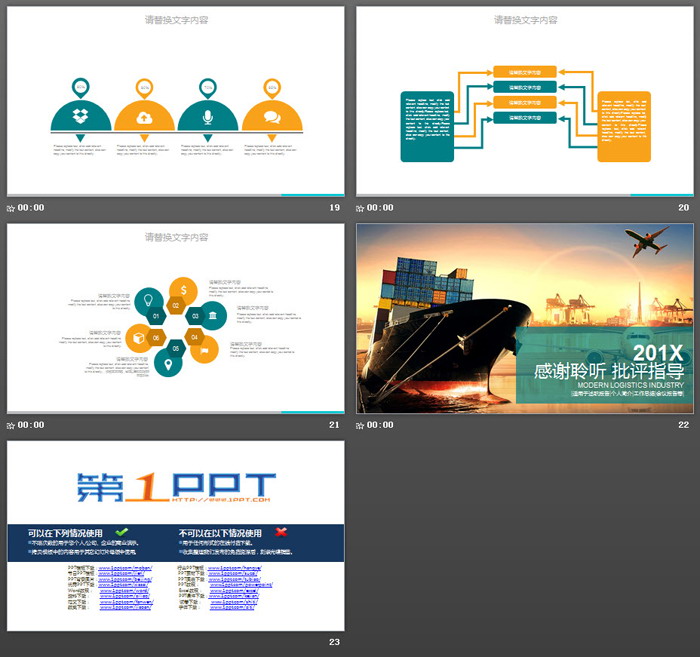Image resolution: width=700 pixels, height=657 pixels.
Task: Click the dollar sign icon on slide 21
Action: tap(183, 290)
